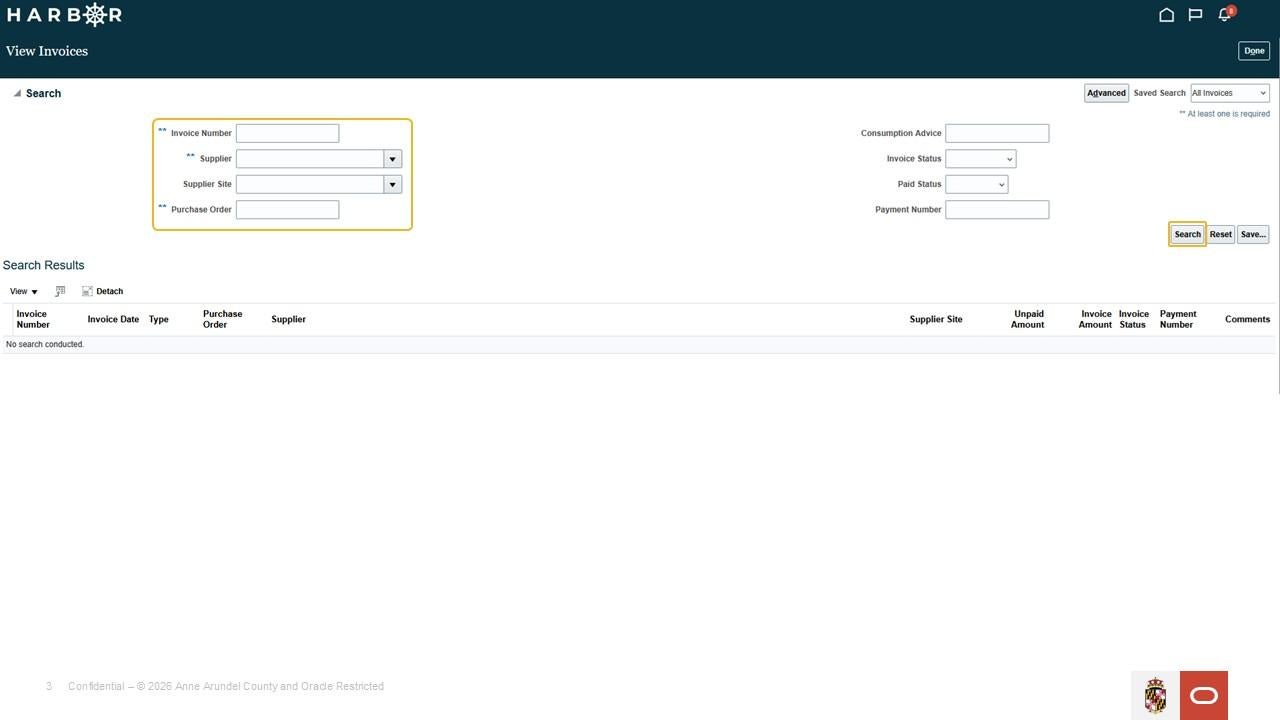Focus the Purchase Order field

click(287, 210)
